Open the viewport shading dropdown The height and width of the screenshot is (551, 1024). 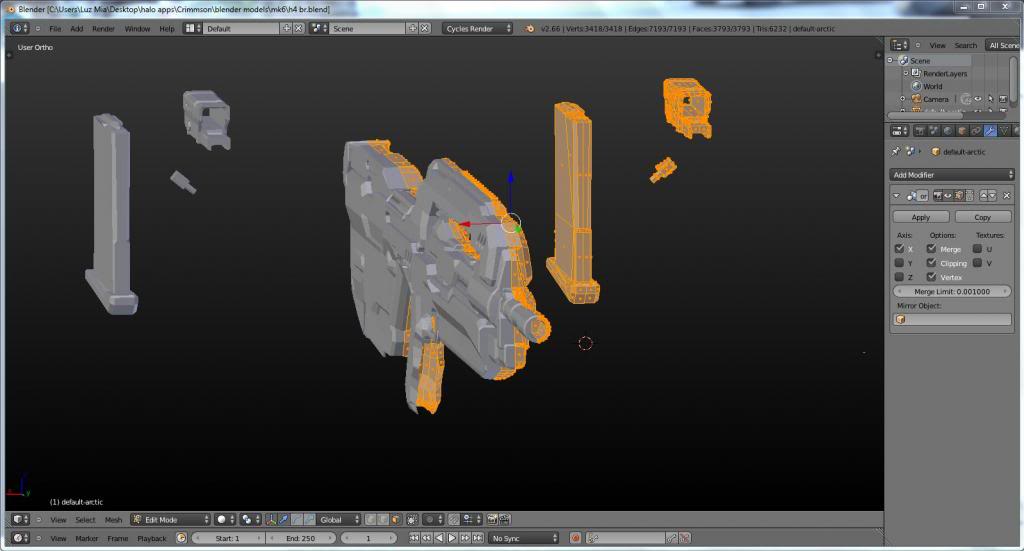click(x=225, y=520)
